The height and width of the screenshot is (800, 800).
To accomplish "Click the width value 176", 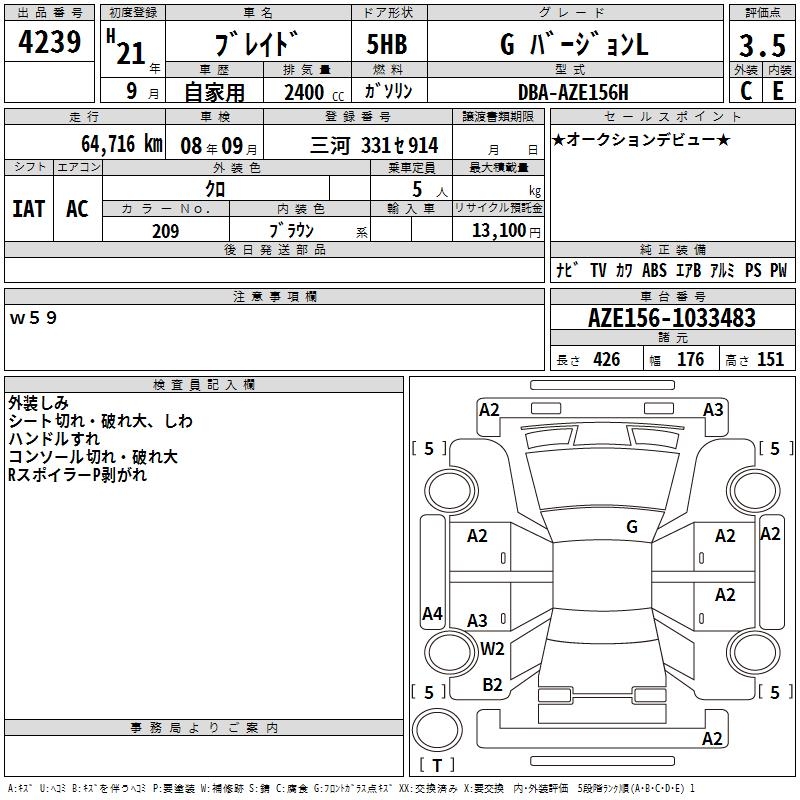I will (690, 359).
